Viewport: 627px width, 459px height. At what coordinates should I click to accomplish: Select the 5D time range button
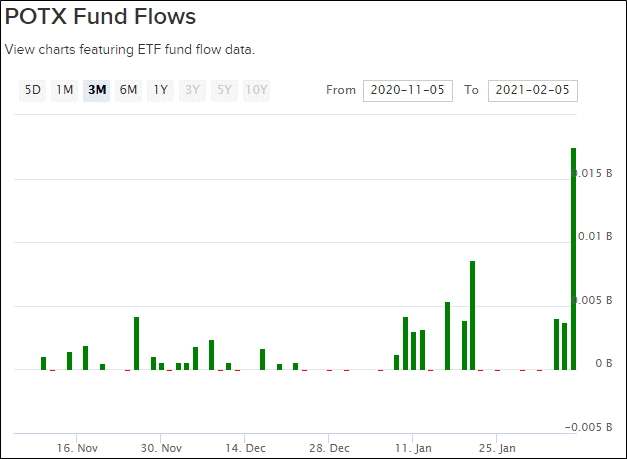coord(32,90)
